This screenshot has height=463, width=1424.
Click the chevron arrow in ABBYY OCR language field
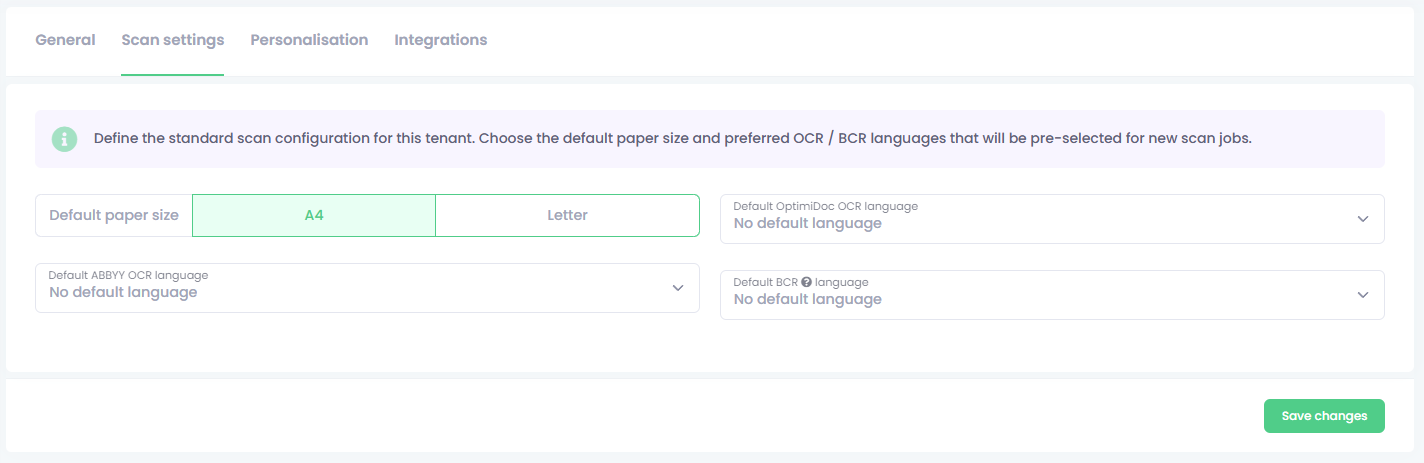677,288
